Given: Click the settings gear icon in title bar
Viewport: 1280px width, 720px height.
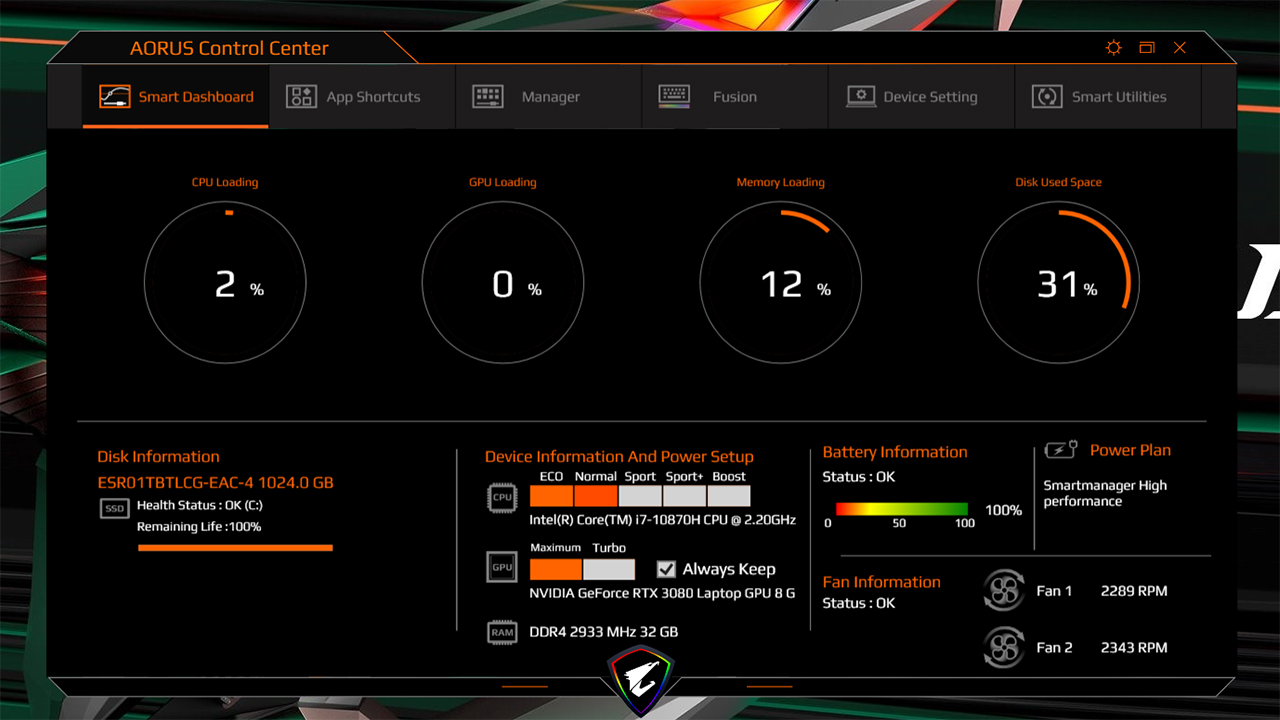Looking at the screenshot, I should click(1114, 48).
